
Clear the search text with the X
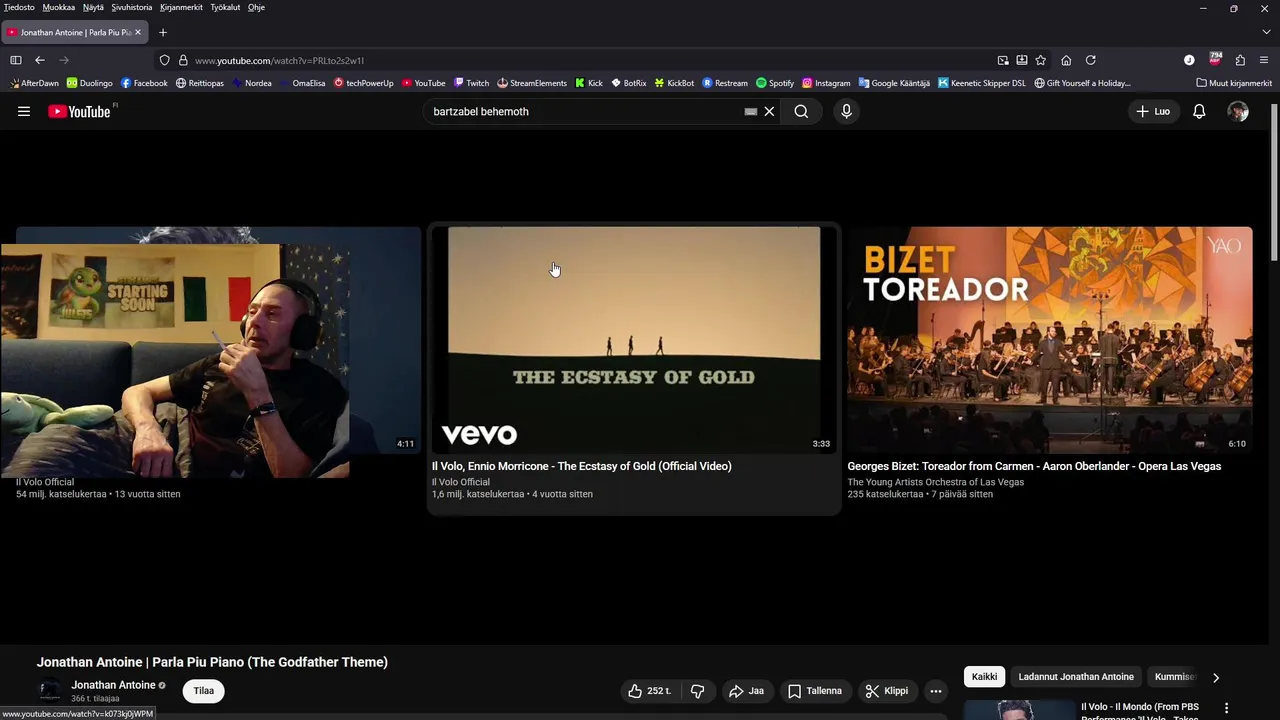(769, 112)
